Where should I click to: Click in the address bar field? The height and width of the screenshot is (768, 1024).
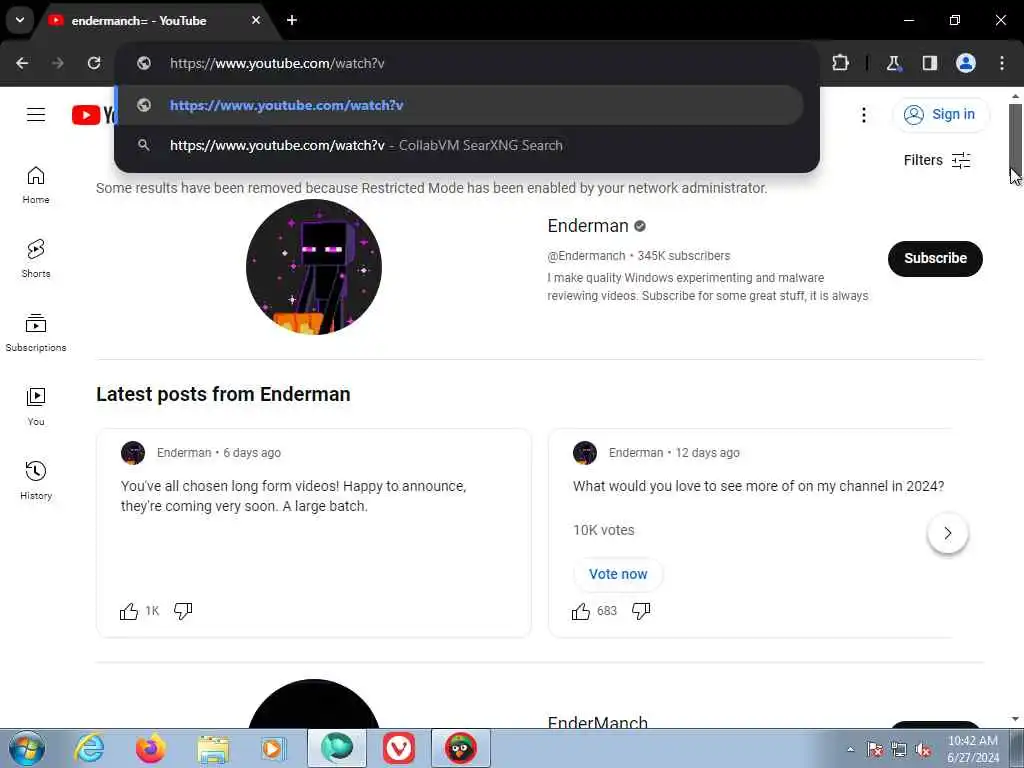click(466, 63)
